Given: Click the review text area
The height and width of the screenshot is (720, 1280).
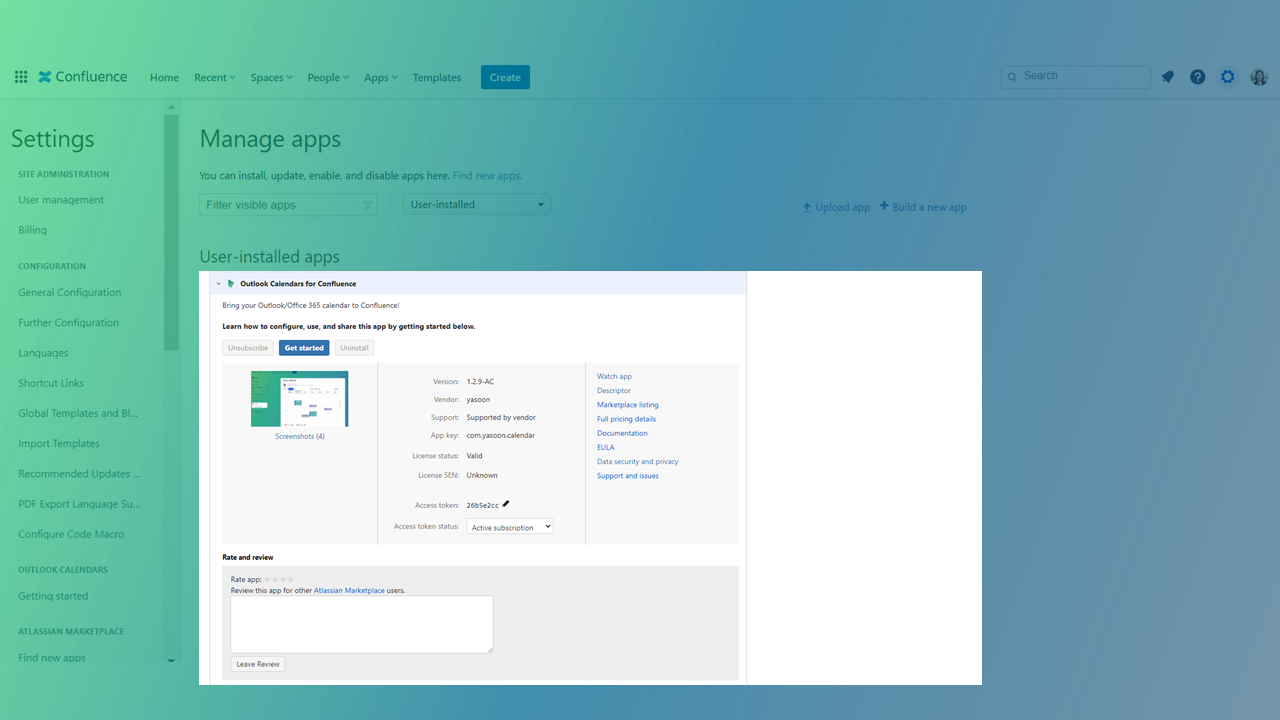Looking at the screenshot, I should pyautogui.click(x=362, y=624).
